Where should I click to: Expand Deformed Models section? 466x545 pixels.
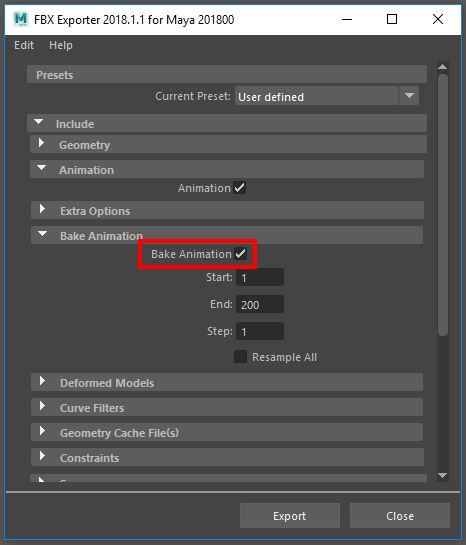[x=42, y=381]
